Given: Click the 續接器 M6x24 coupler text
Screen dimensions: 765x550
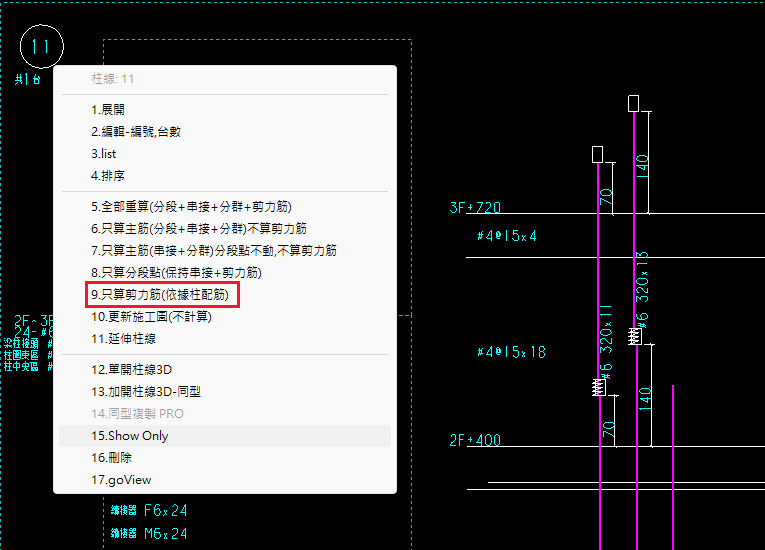Looking at the screenshot, I should tap(149, 533).
